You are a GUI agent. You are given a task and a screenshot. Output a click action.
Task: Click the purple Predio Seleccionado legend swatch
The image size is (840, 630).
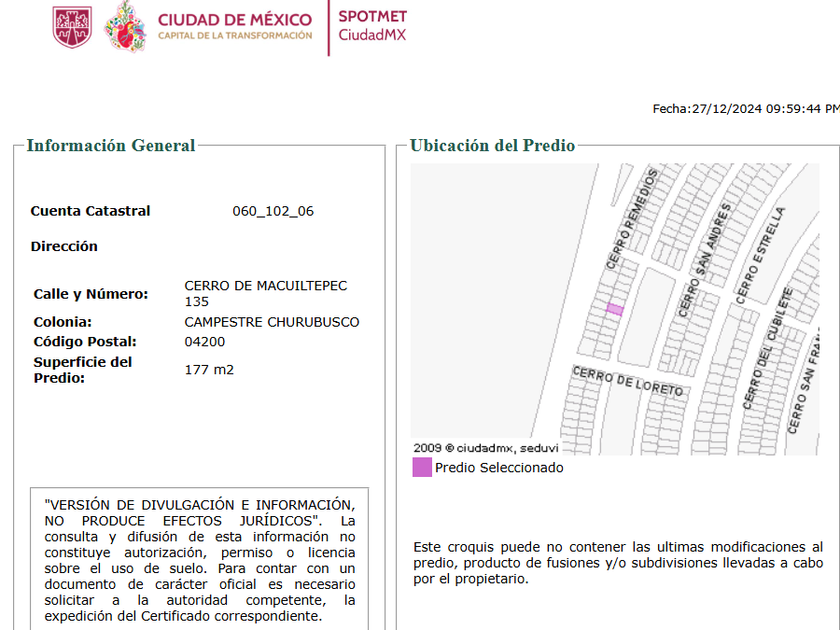tap(422, 467)
